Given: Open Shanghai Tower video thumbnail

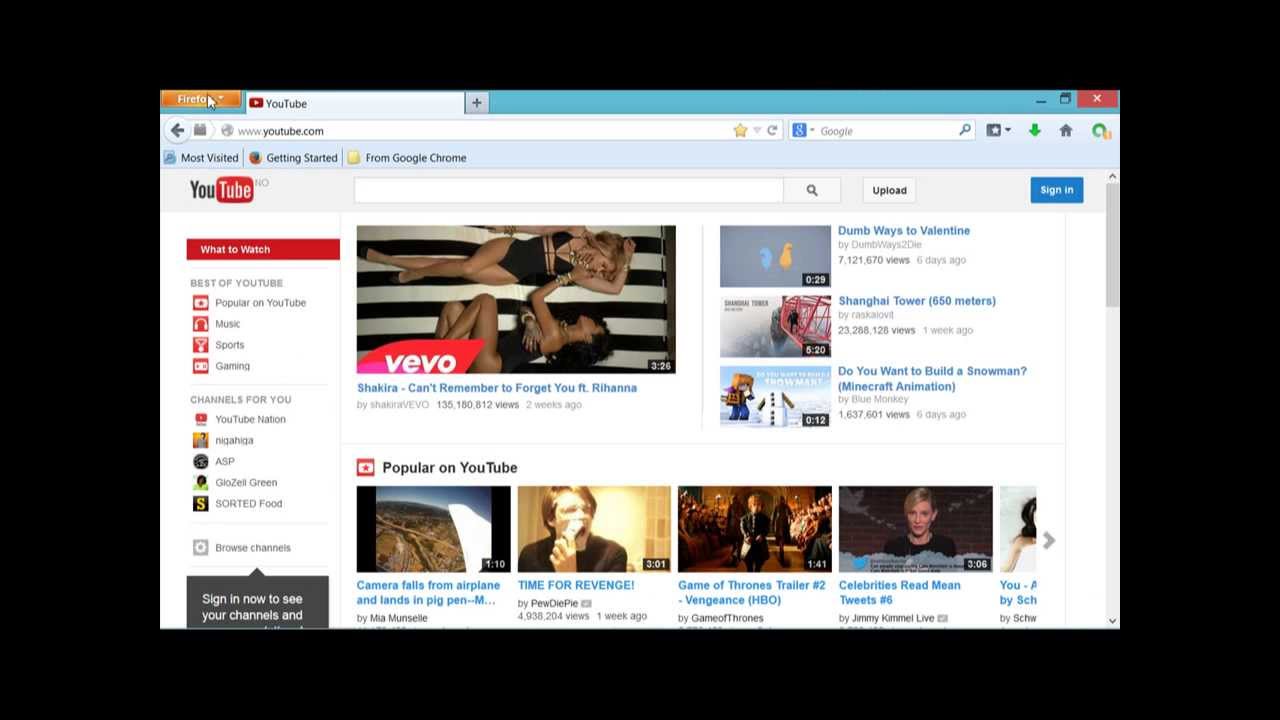Looking at the screenshot, I should (x=775, y=326).
